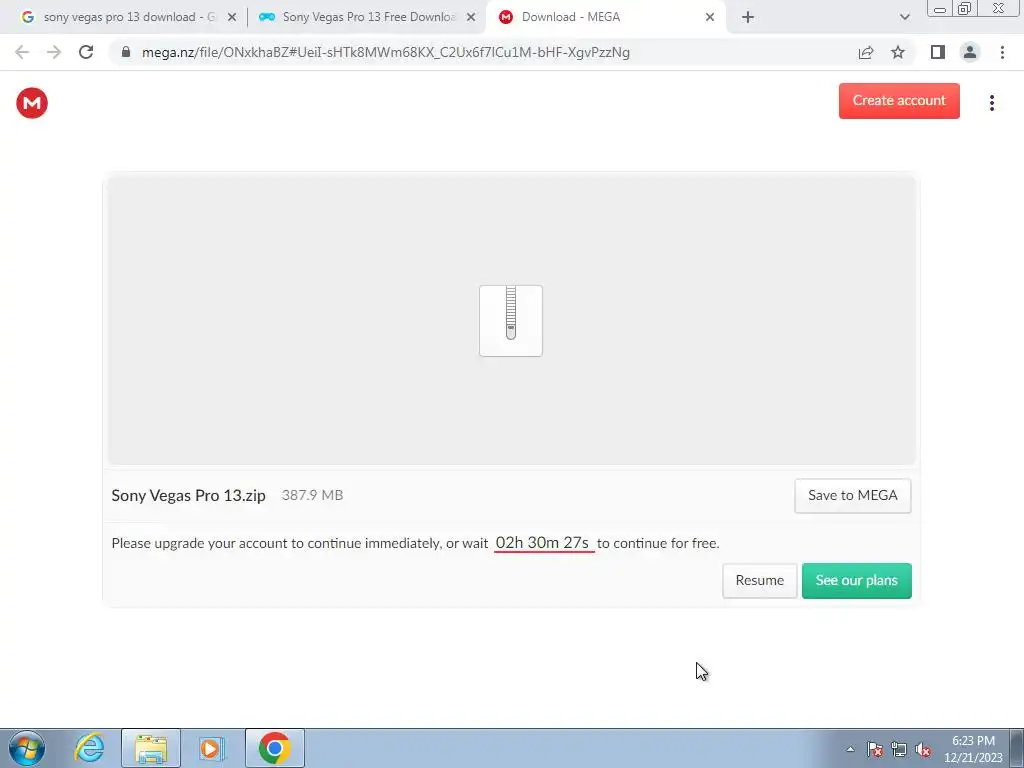Open the taskbar clock and date

pos(973,749)
